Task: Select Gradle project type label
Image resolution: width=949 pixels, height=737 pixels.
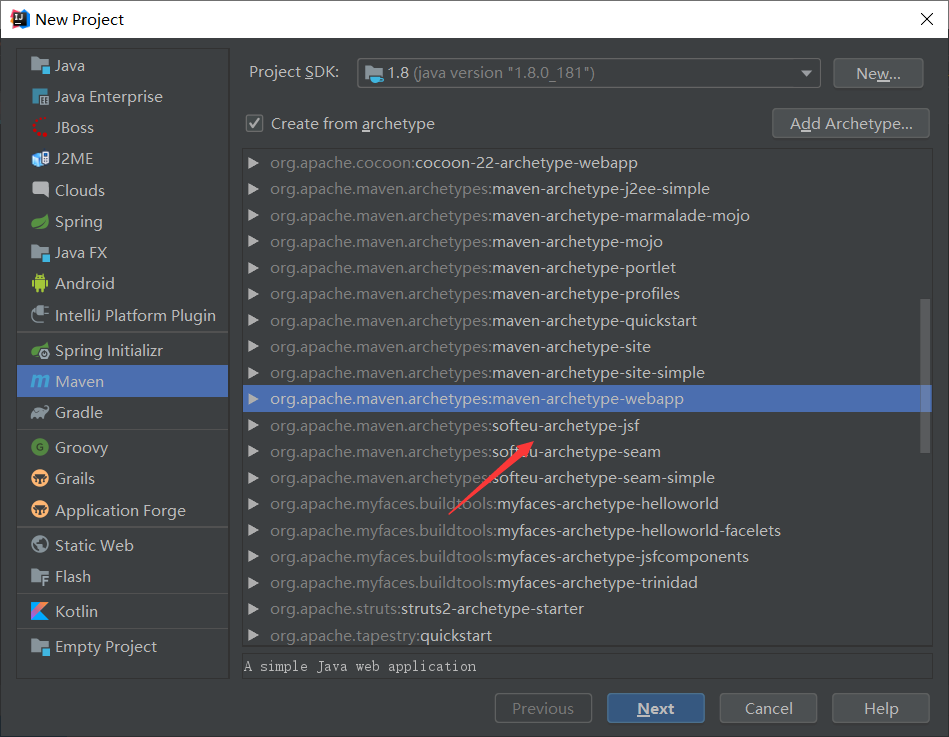Action: [79, 413]
